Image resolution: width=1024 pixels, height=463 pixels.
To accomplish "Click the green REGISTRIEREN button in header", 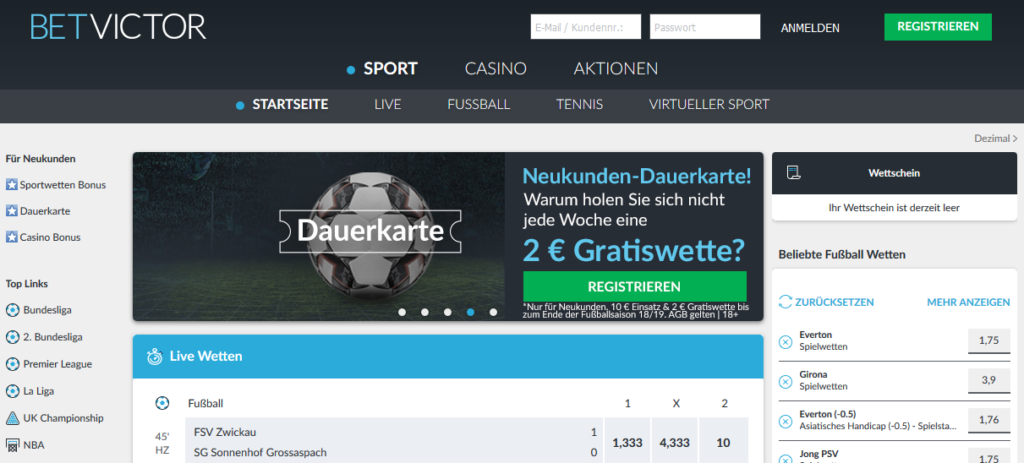I will (938, 27).
